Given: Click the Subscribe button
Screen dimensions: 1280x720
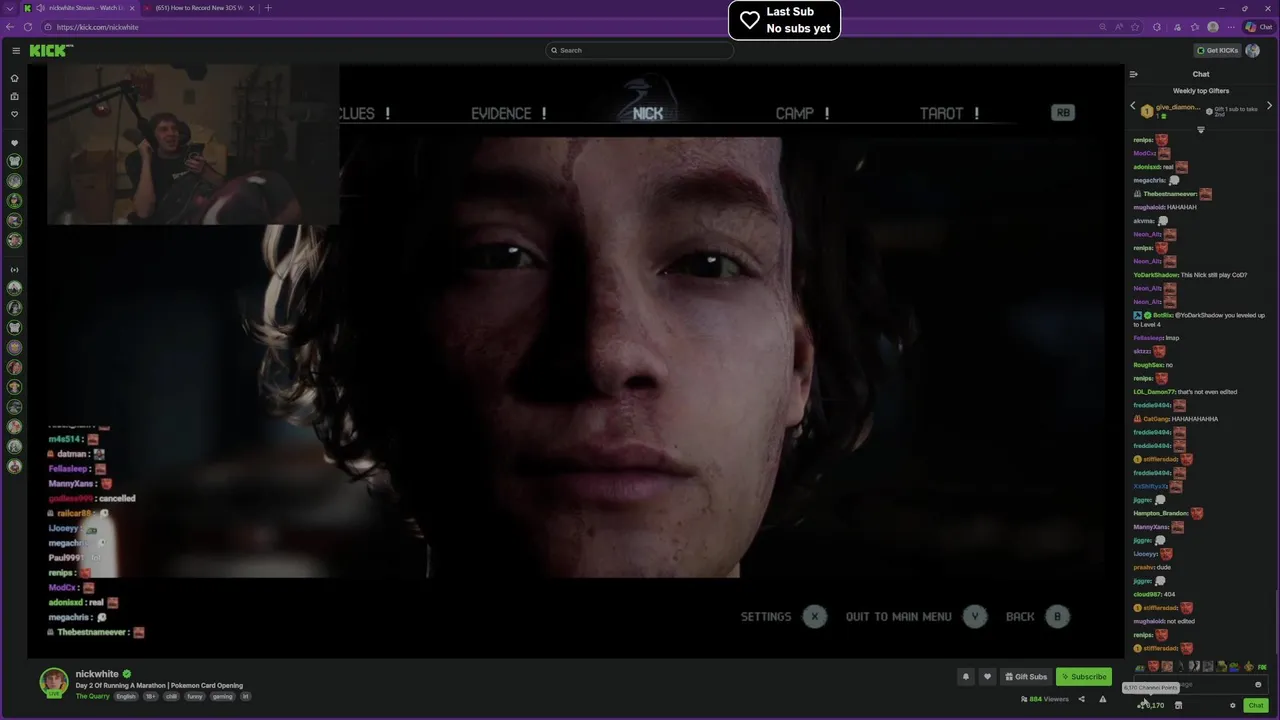Looking at the screenshot, I should pyautogui.click(x=1084, y=677).
